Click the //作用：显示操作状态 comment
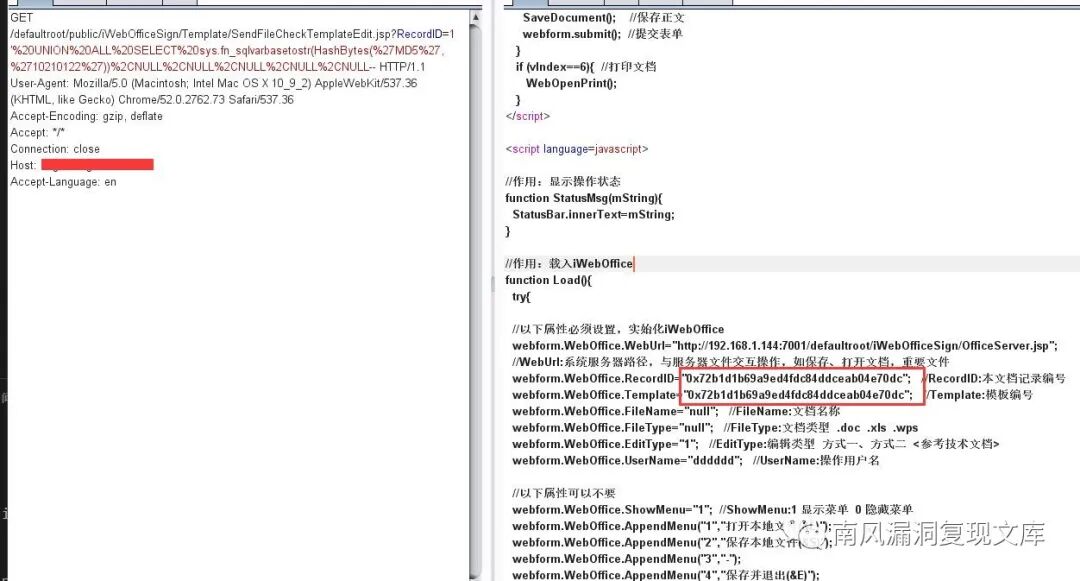 563,182
